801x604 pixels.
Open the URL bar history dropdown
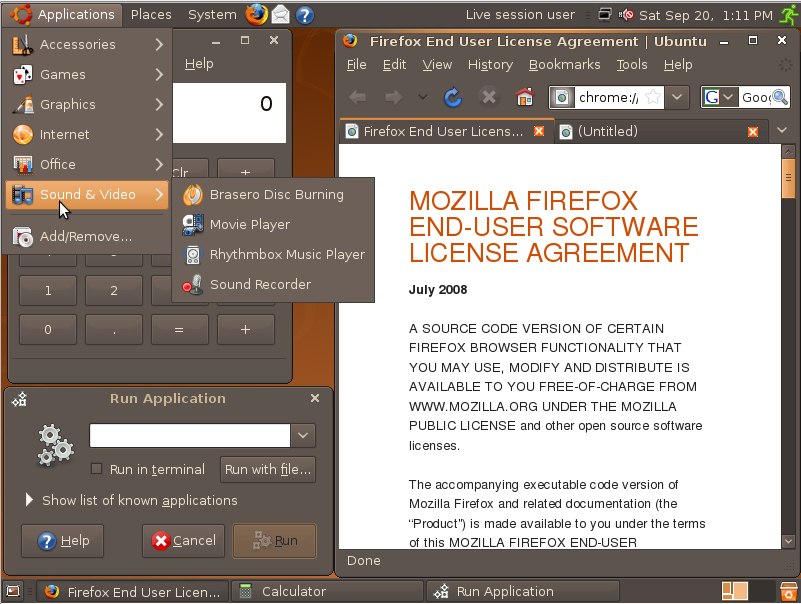pos(677,97)
